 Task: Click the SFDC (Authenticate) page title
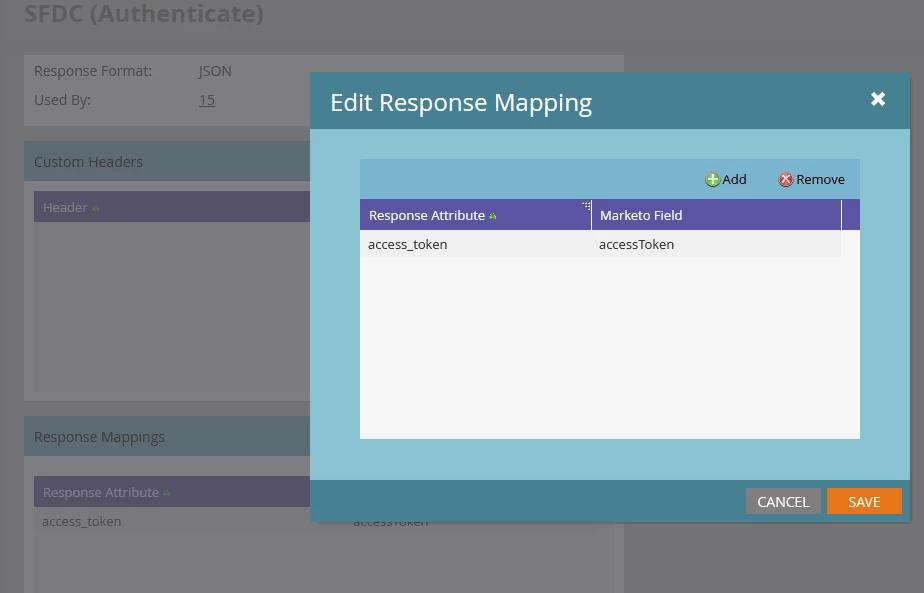coord(144,13)
